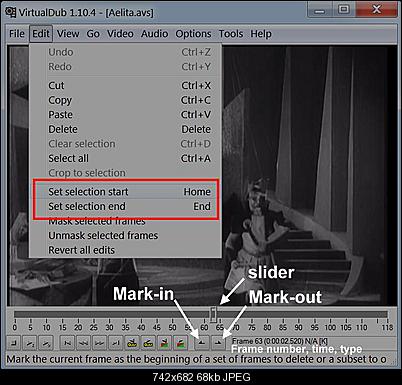The image size is (402, 385).
Task: Jump to the first frame with the Start button
Action: click(x=67, y=343)
